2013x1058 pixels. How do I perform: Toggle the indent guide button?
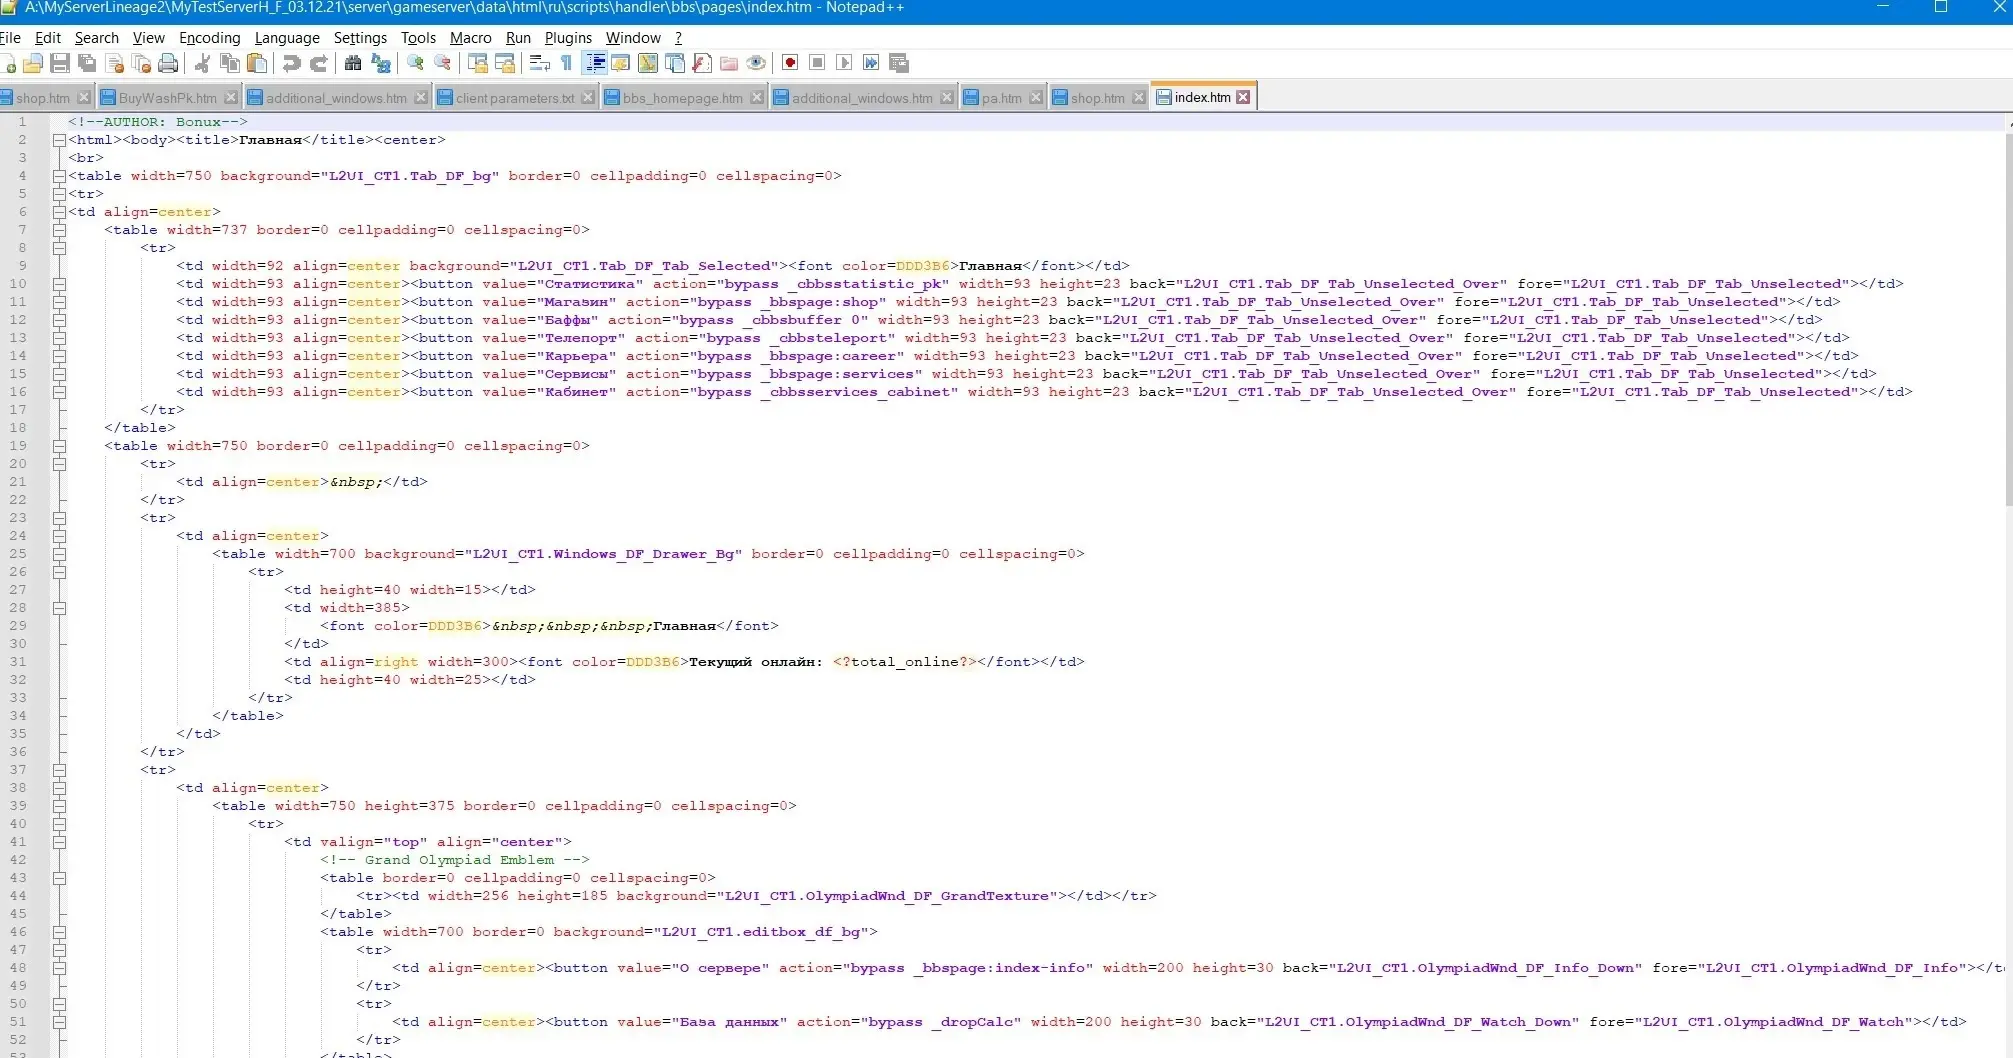pos(594,63)
